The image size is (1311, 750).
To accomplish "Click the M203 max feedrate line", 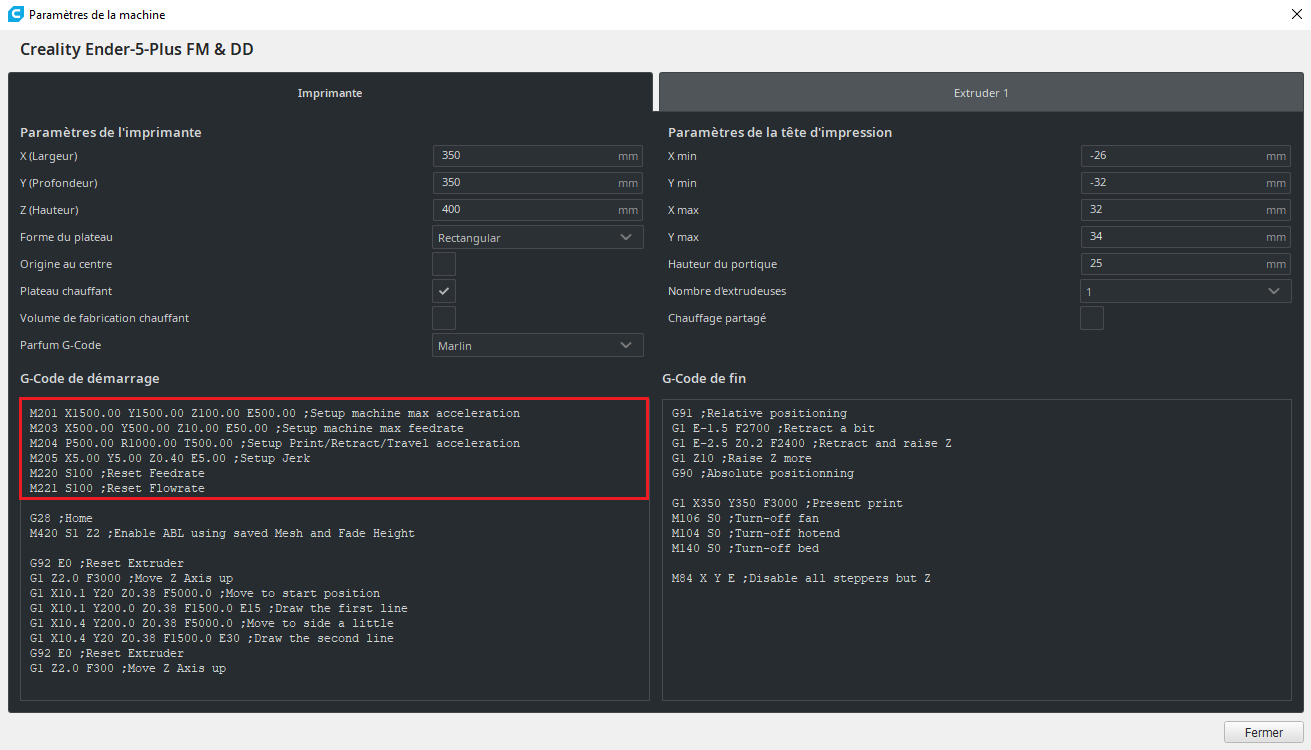I will pyautogui.click(x=247, y=428).
